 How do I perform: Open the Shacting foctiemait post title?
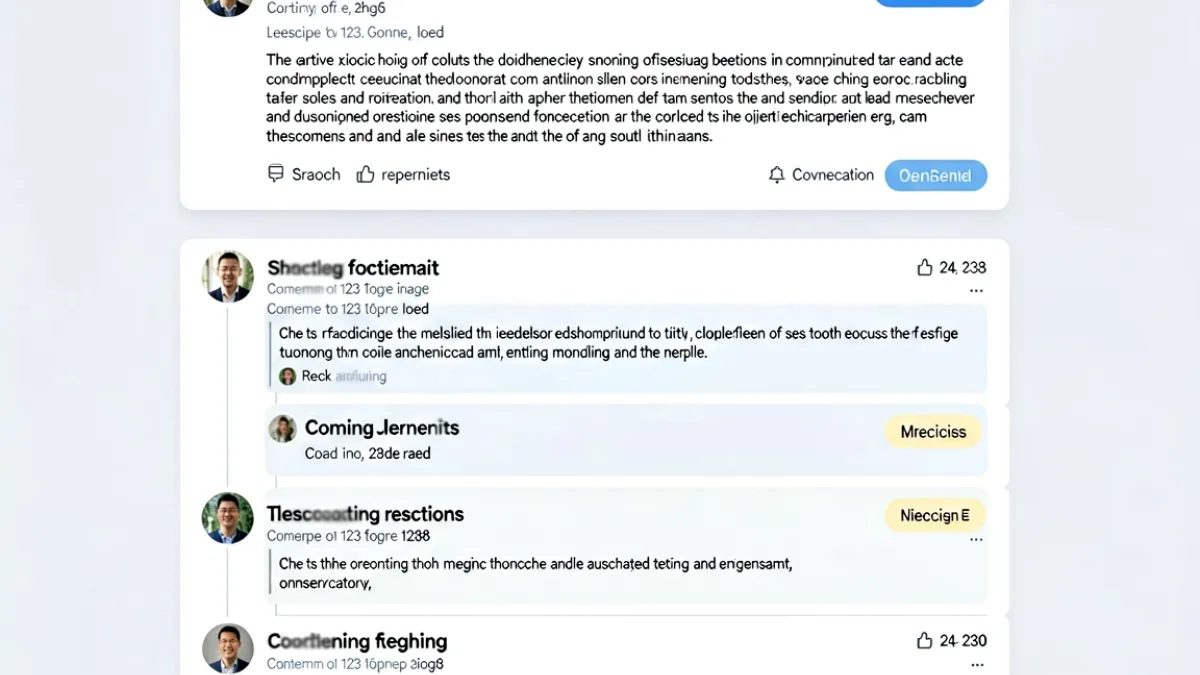pos(353,268)
